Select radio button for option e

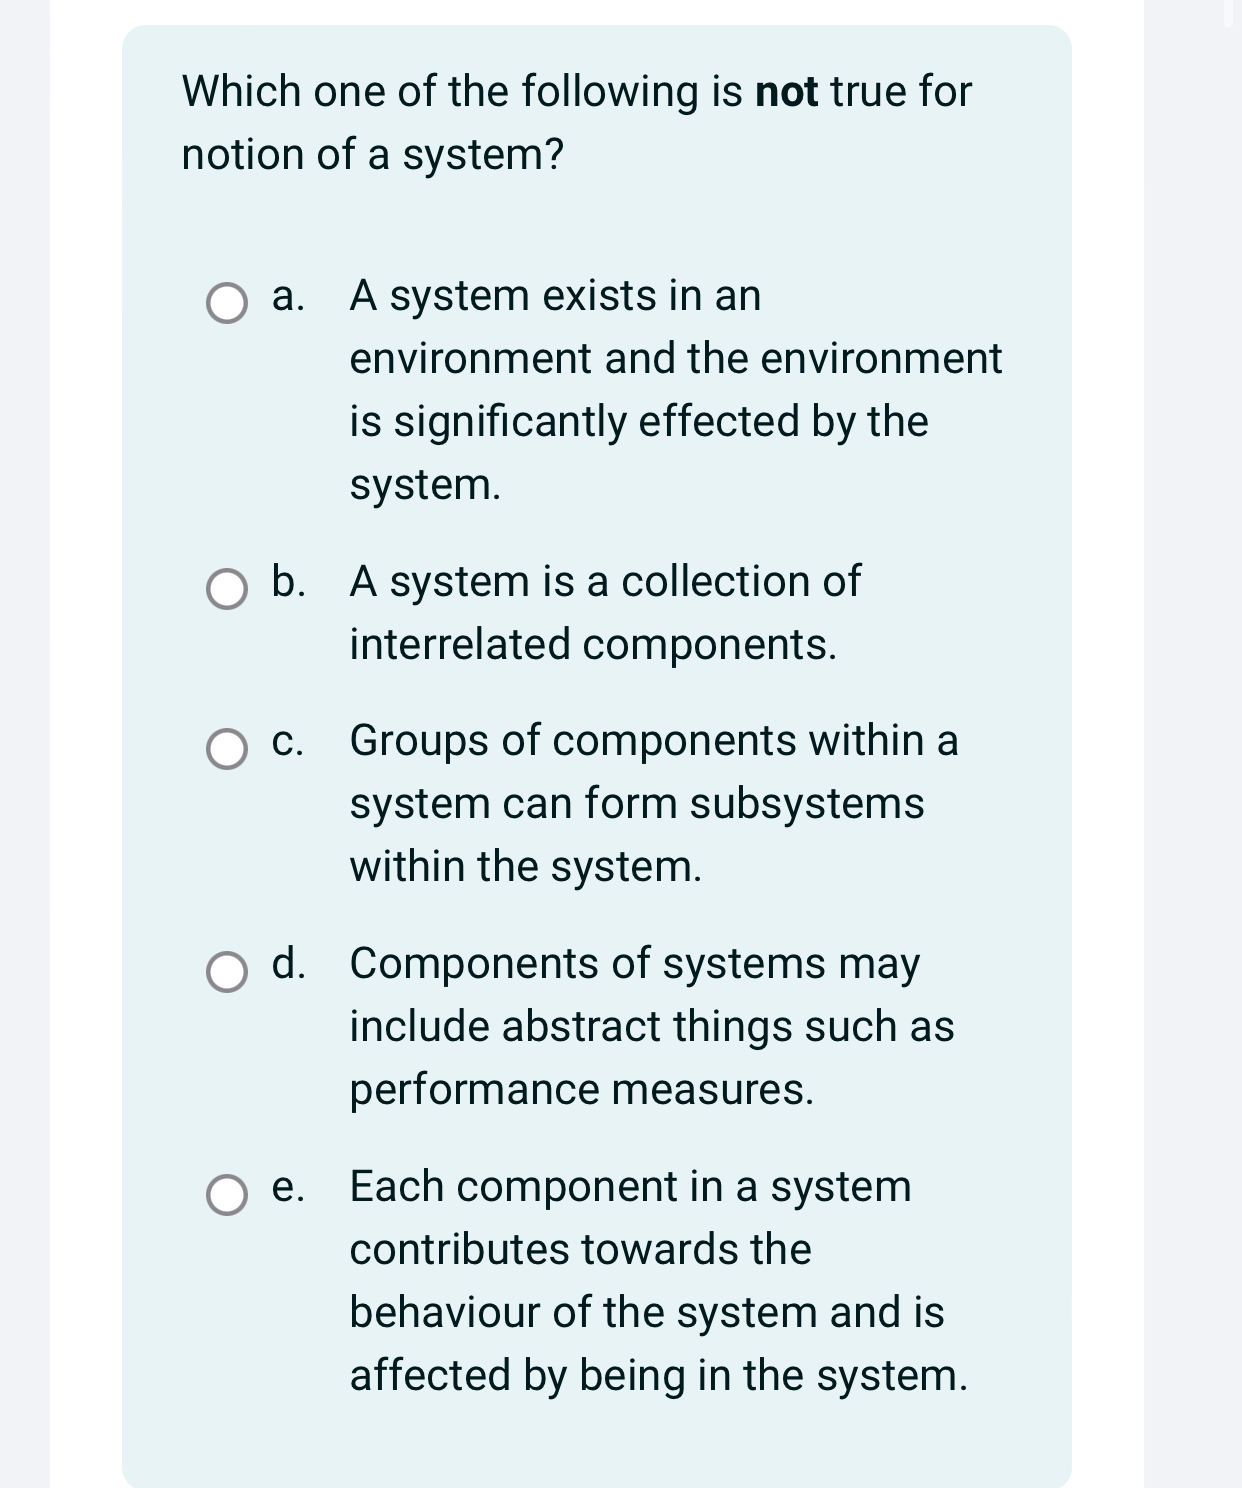coord(228,1195)
